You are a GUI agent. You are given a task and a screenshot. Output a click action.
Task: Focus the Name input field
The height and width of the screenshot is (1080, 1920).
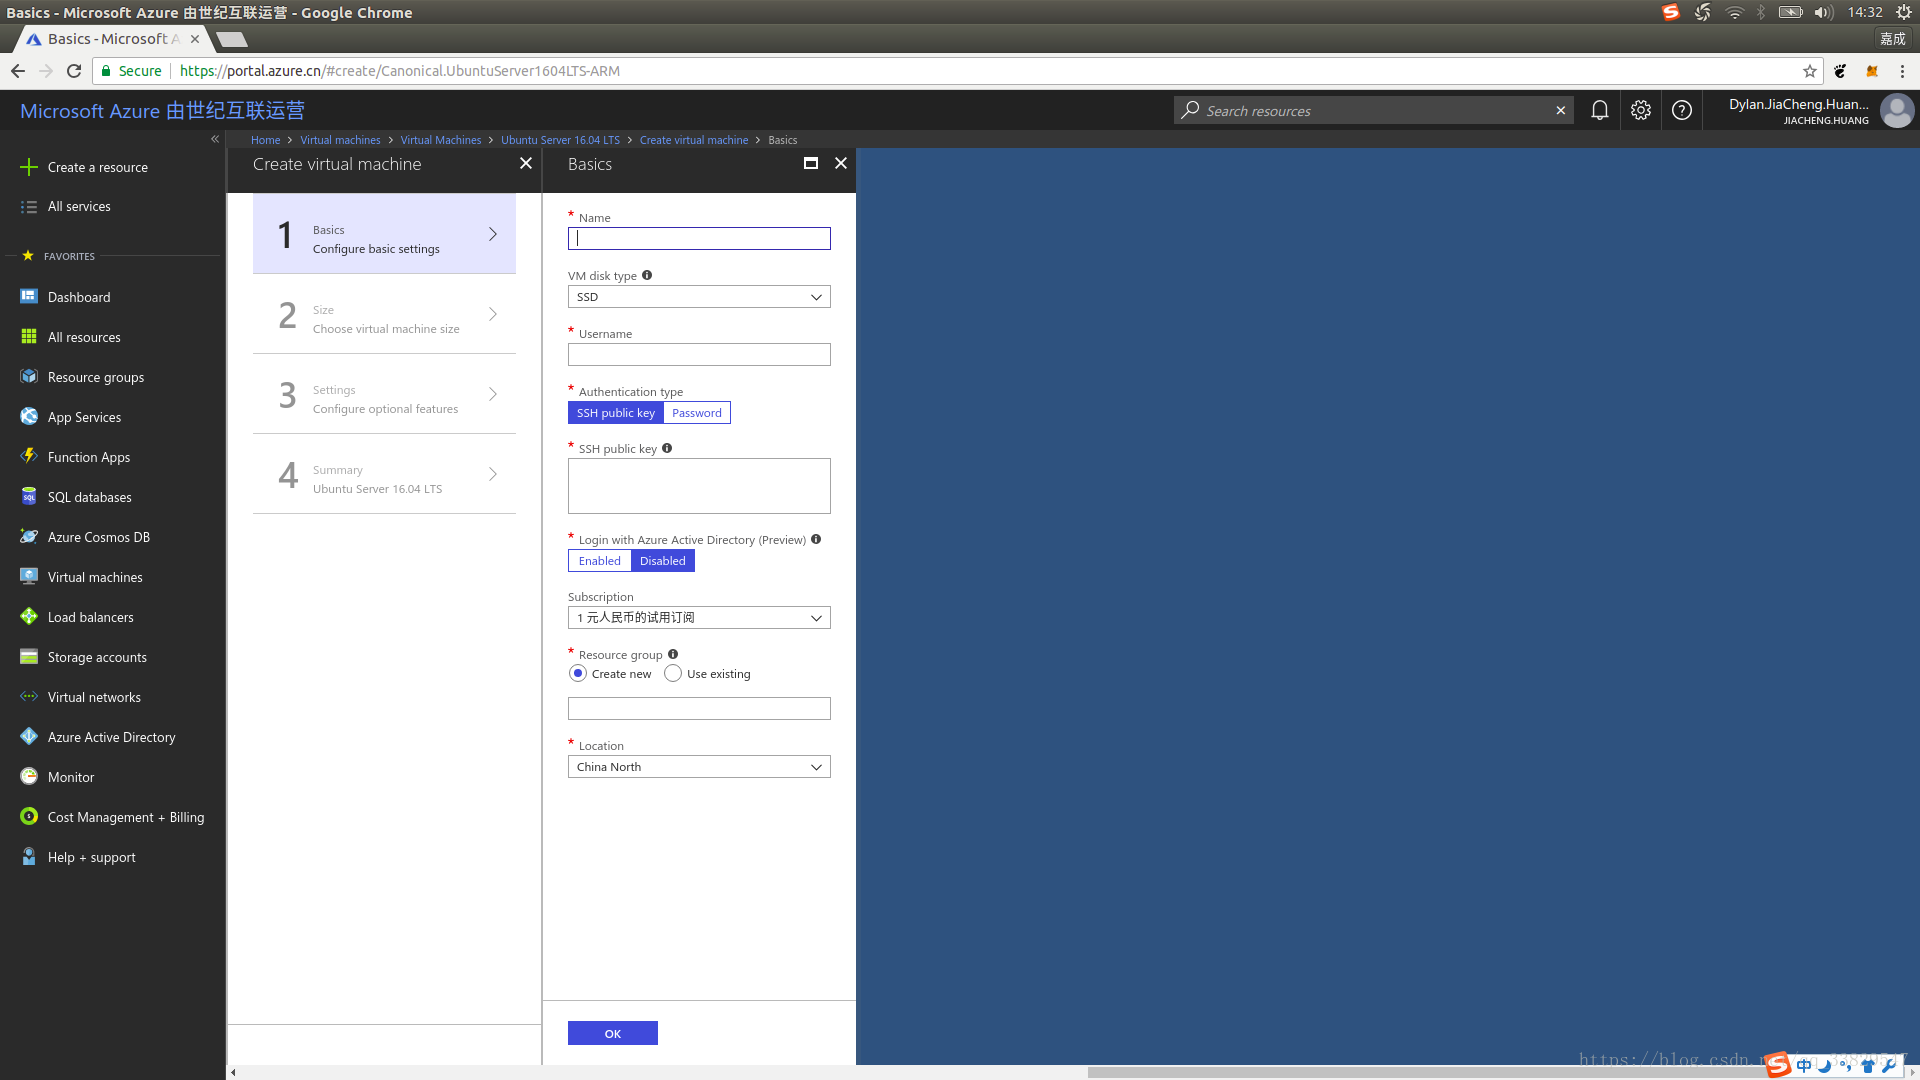[x=699, y=238]
